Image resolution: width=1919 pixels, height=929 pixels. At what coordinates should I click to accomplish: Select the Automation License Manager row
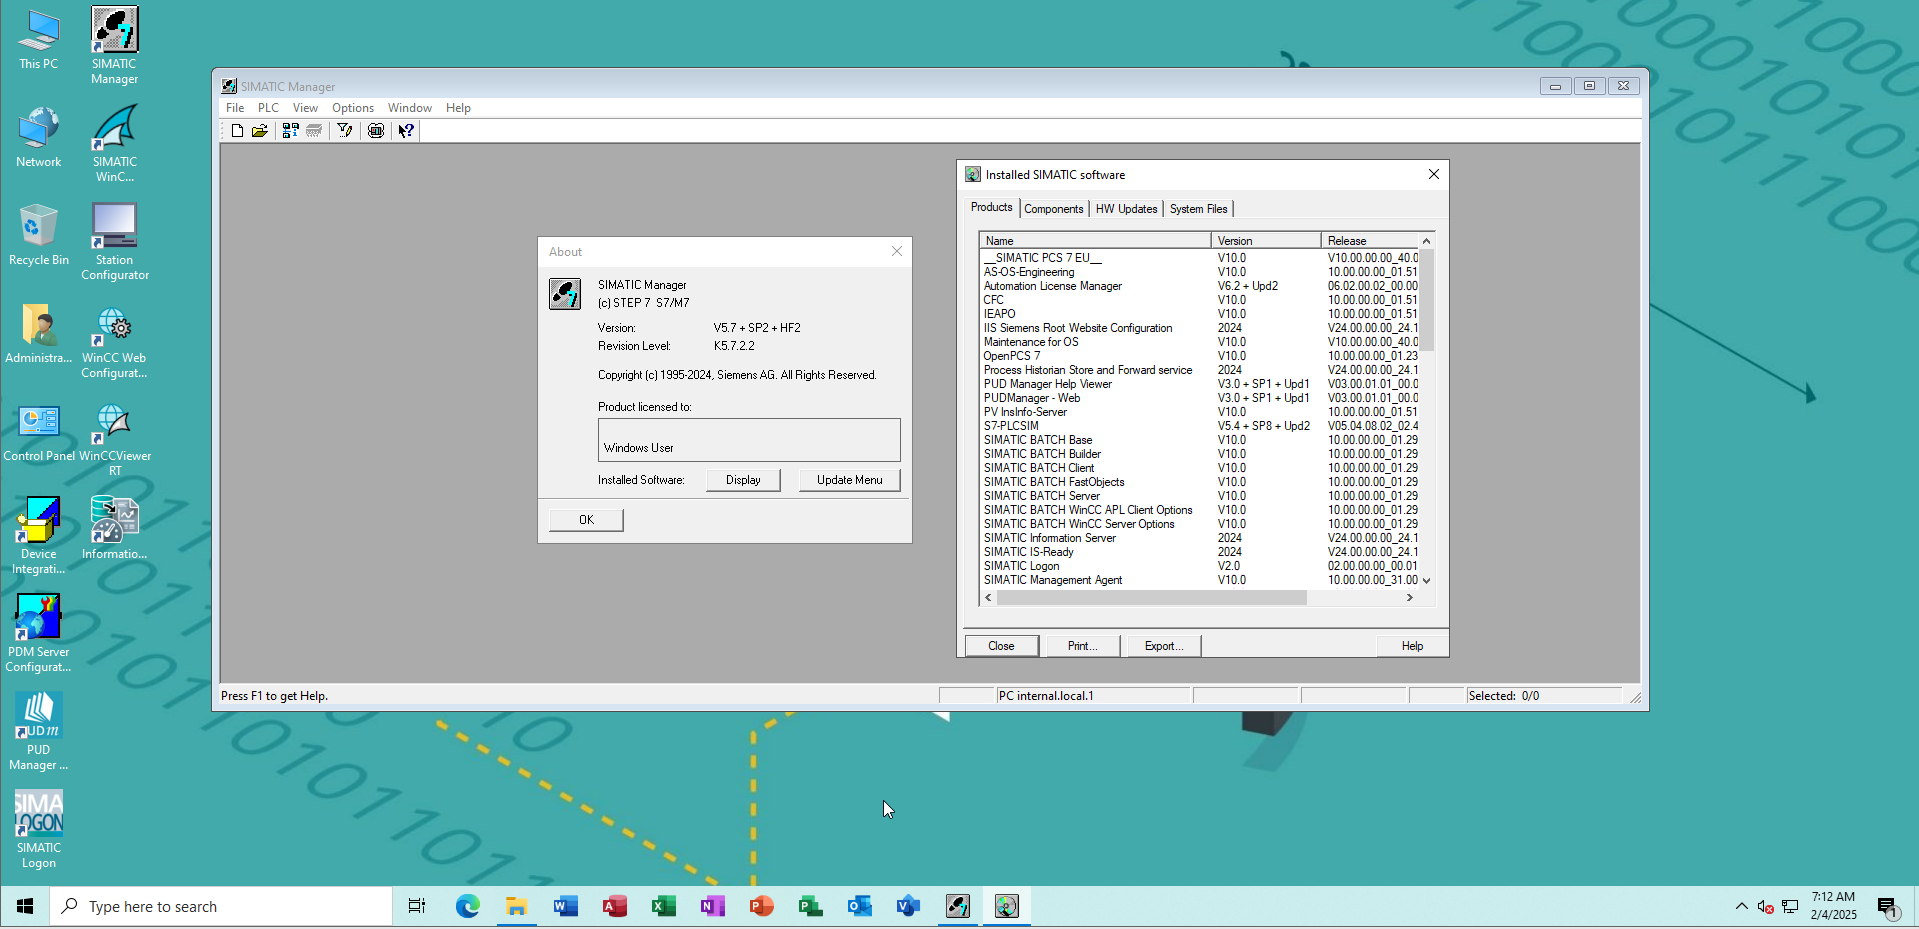1200,286
